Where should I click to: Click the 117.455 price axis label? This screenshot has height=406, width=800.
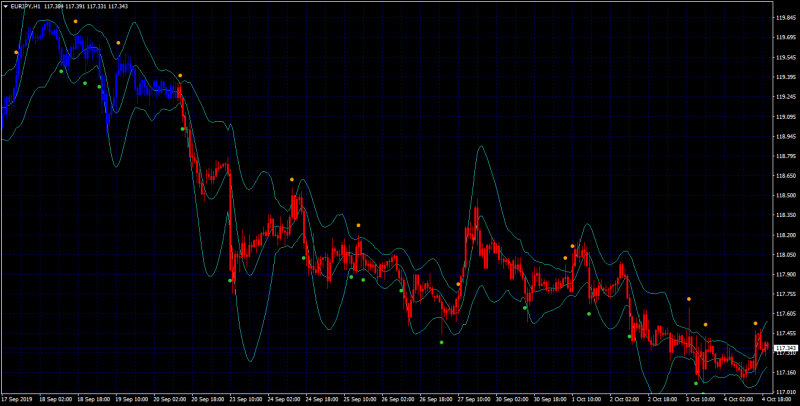[785, 334]
